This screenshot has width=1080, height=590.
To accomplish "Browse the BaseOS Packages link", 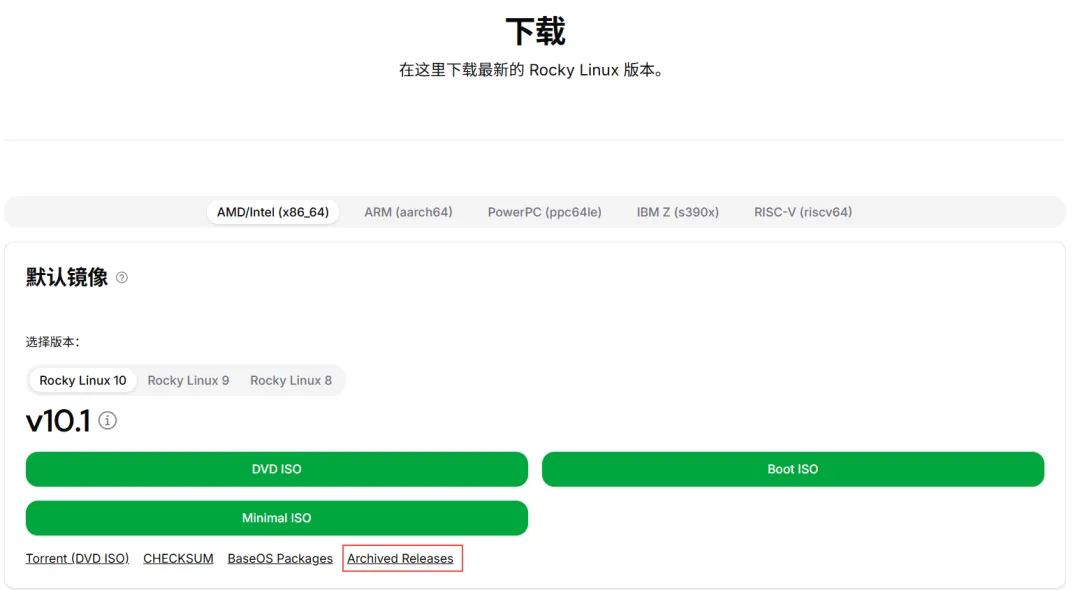I will click(x=280, y=558).
